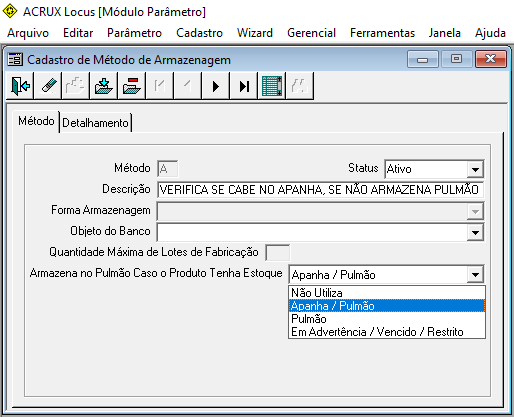Open the Wizard menu
The image size is (514, 417).
(x=255, y=33)
